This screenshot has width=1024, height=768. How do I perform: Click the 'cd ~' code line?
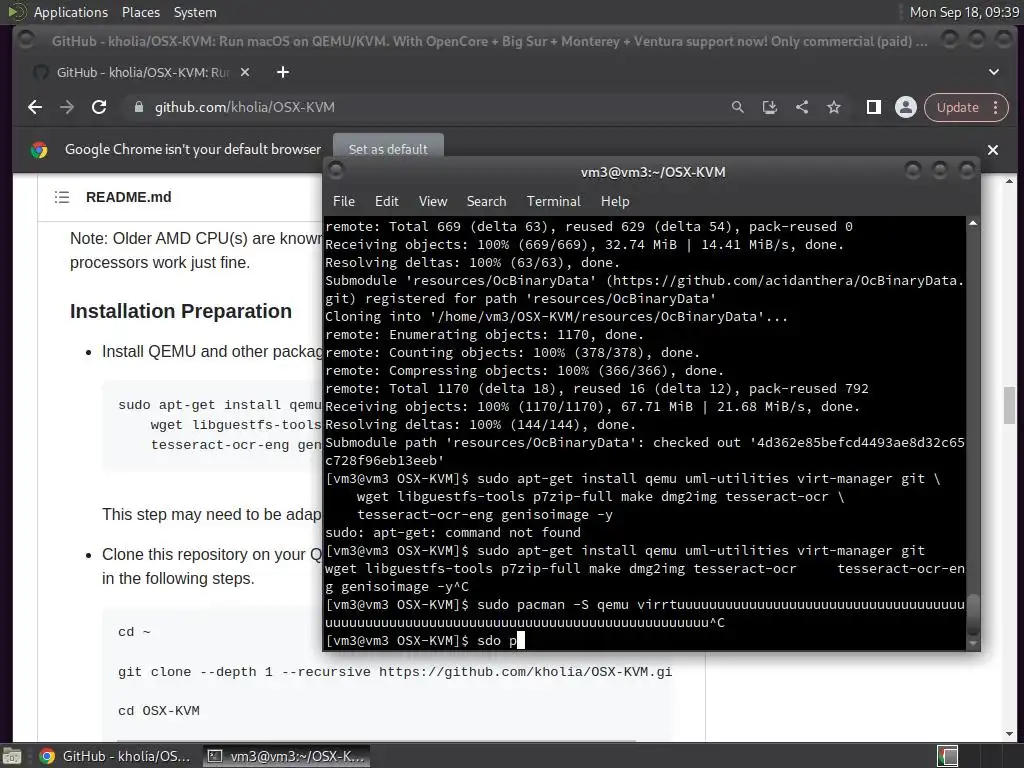[135, 632]
